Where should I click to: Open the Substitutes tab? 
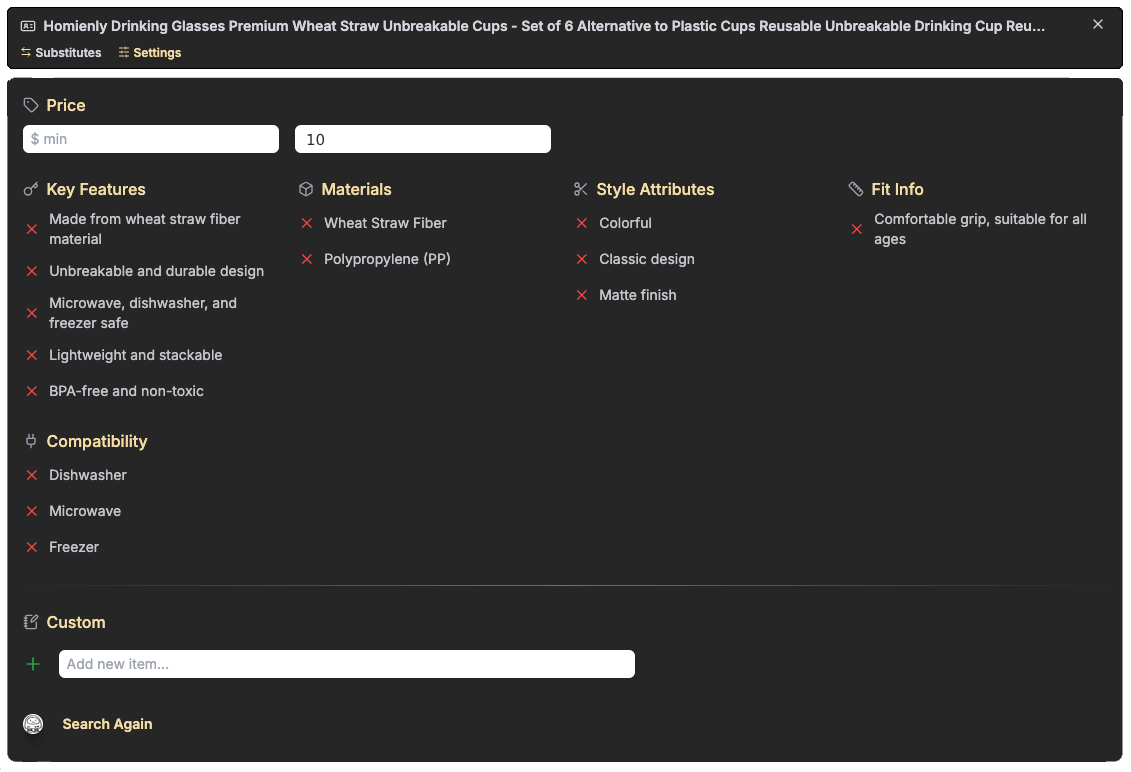click(61, 53)
